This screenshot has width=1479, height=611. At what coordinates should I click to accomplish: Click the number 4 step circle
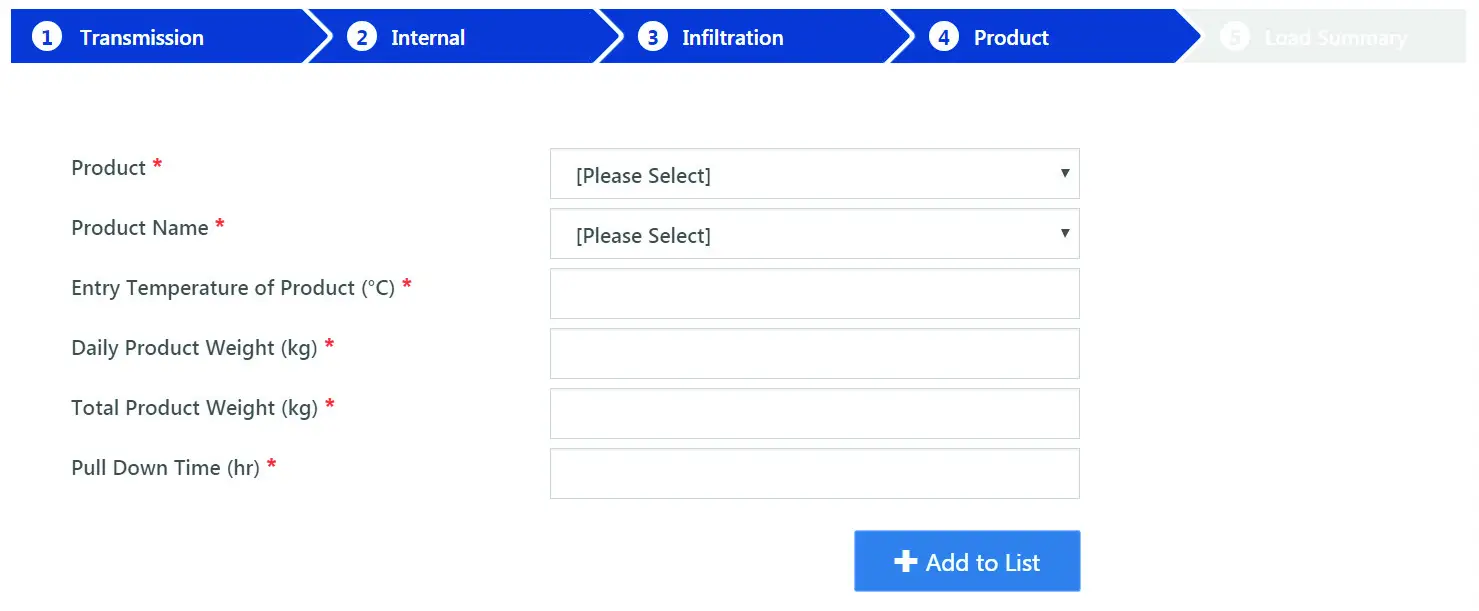(x=943, y=38)
